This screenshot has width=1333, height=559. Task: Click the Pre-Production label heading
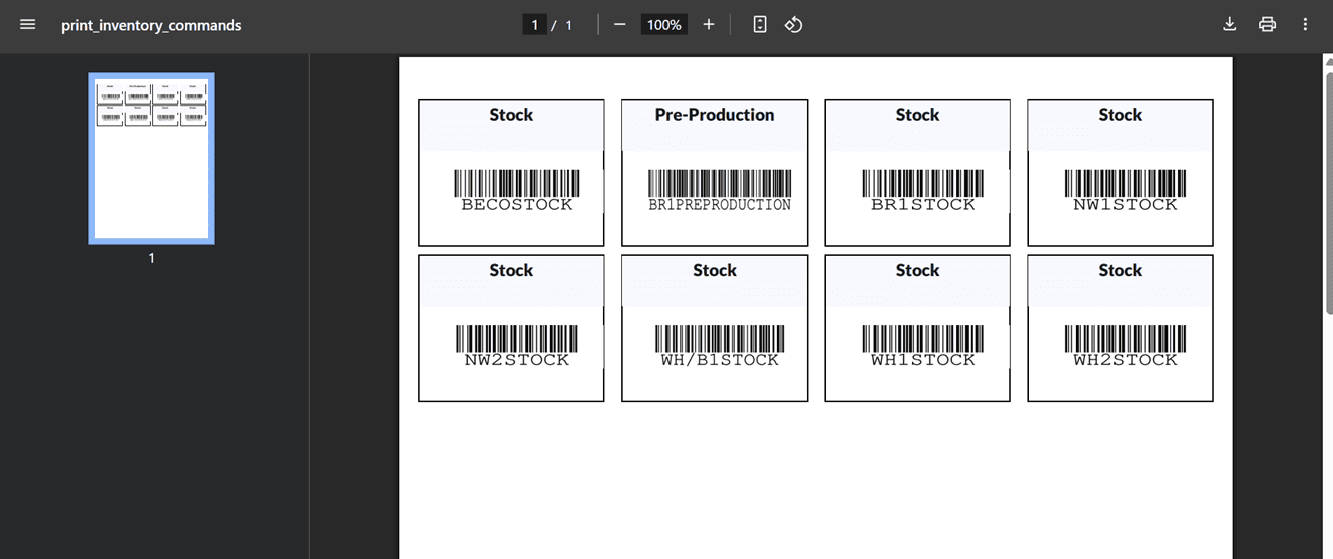(714, 115)
